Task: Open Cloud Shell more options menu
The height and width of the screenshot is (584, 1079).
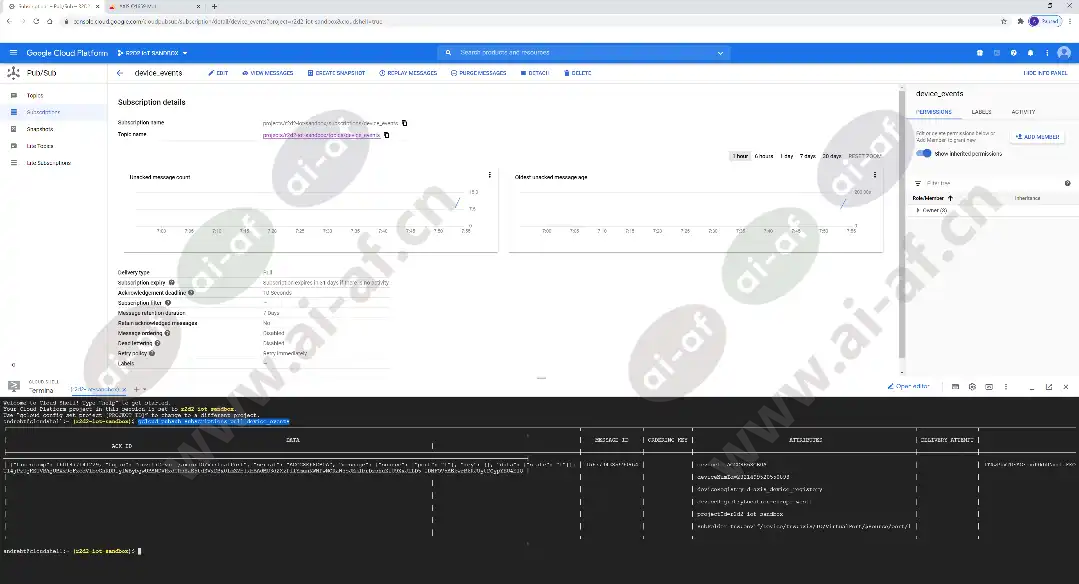Action: tap(1006, 387)
